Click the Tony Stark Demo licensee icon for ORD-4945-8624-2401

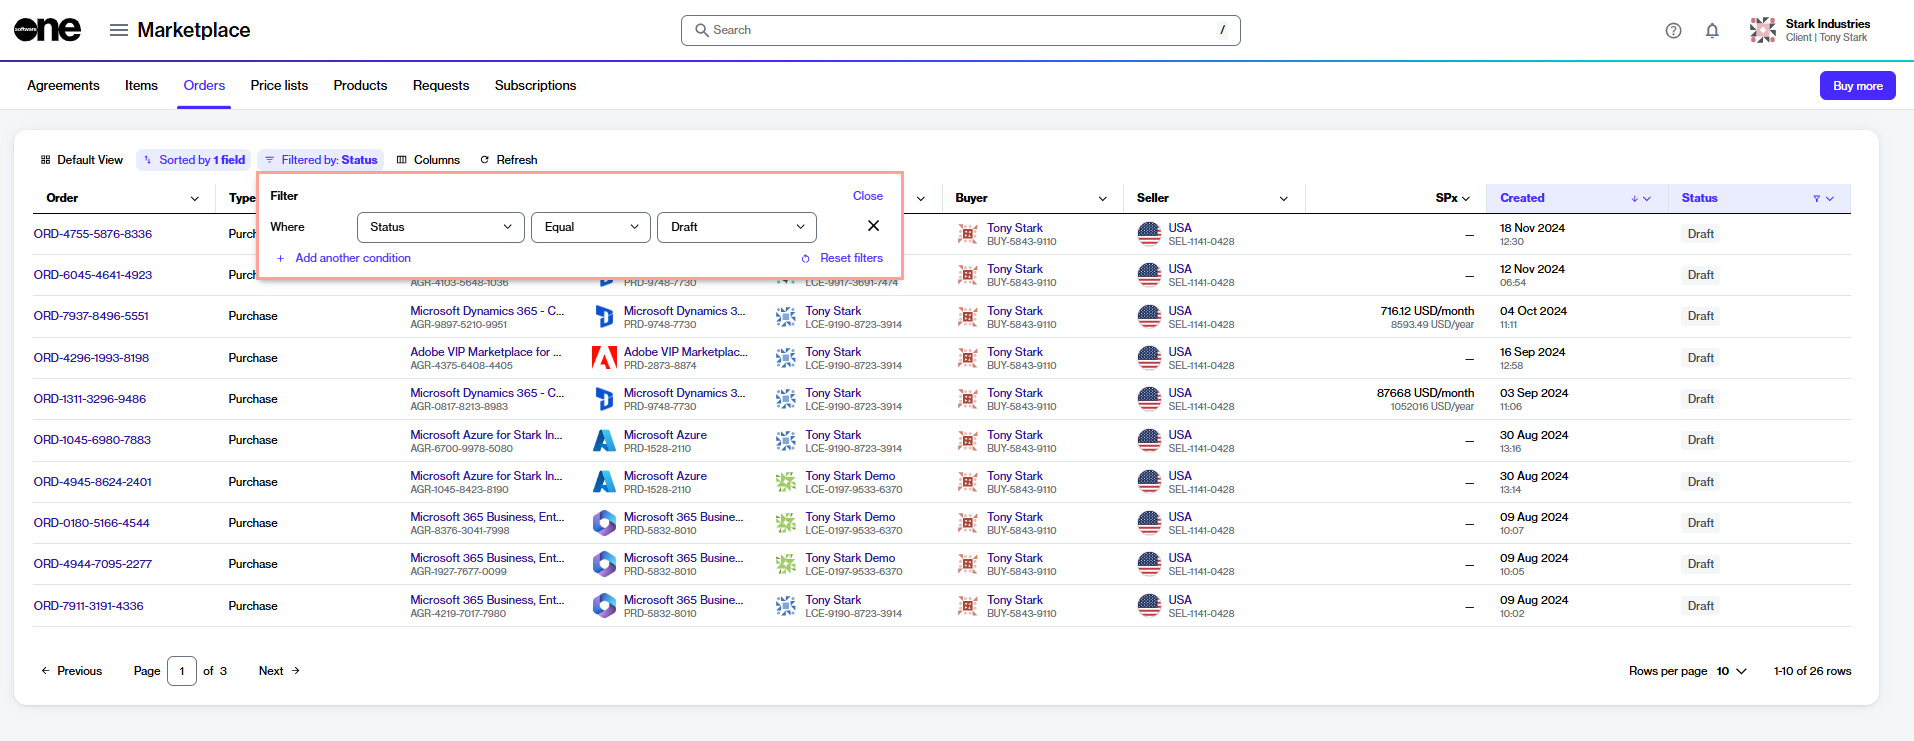[x=786, y=482]
